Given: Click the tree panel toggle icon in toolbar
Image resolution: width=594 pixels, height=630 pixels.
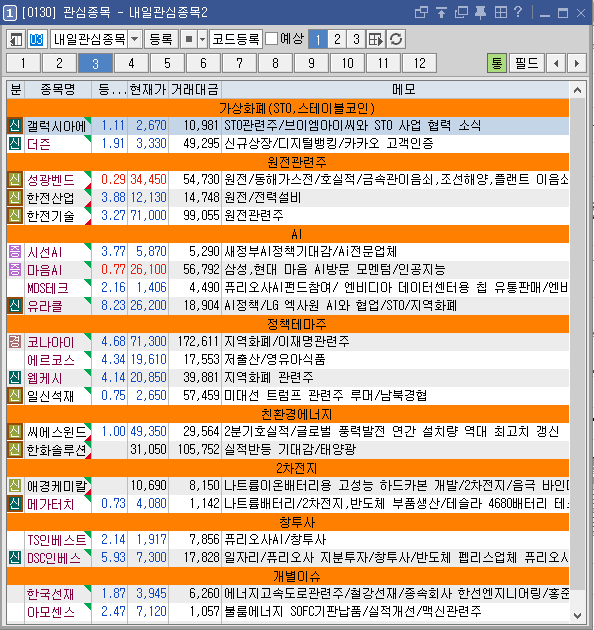Looking at the screenshot, I should [x=16, y=39].
